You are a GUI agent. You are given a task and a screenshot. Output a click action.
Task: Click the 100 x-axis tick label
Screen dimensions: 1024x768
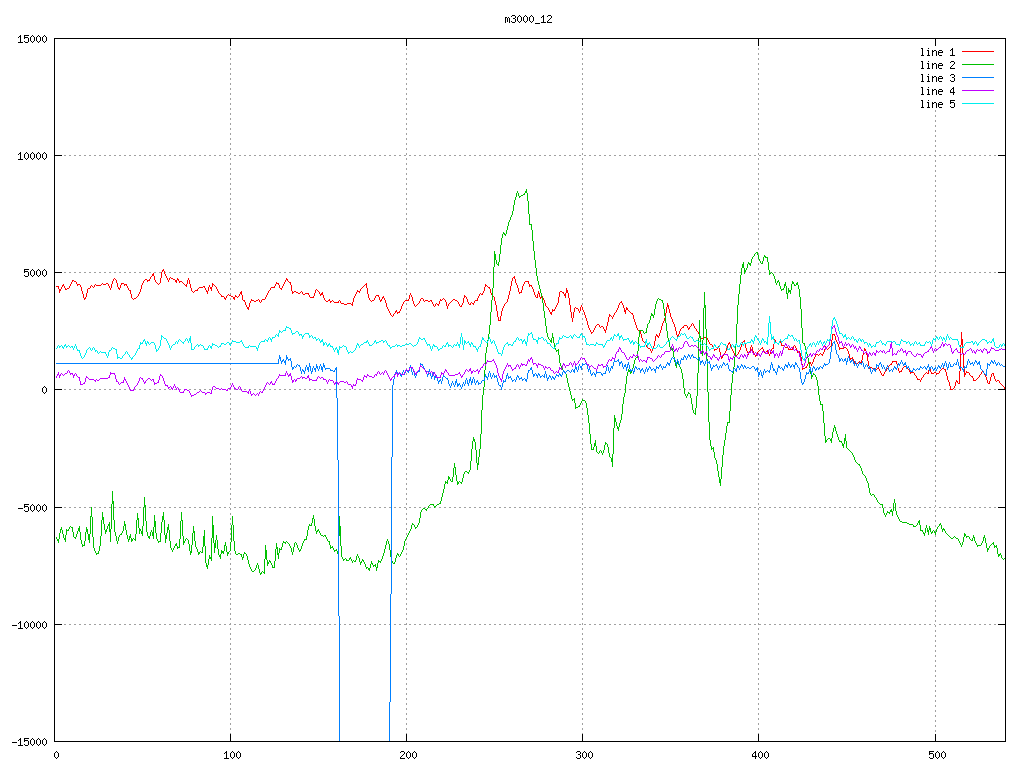click(x=231, y=755)
